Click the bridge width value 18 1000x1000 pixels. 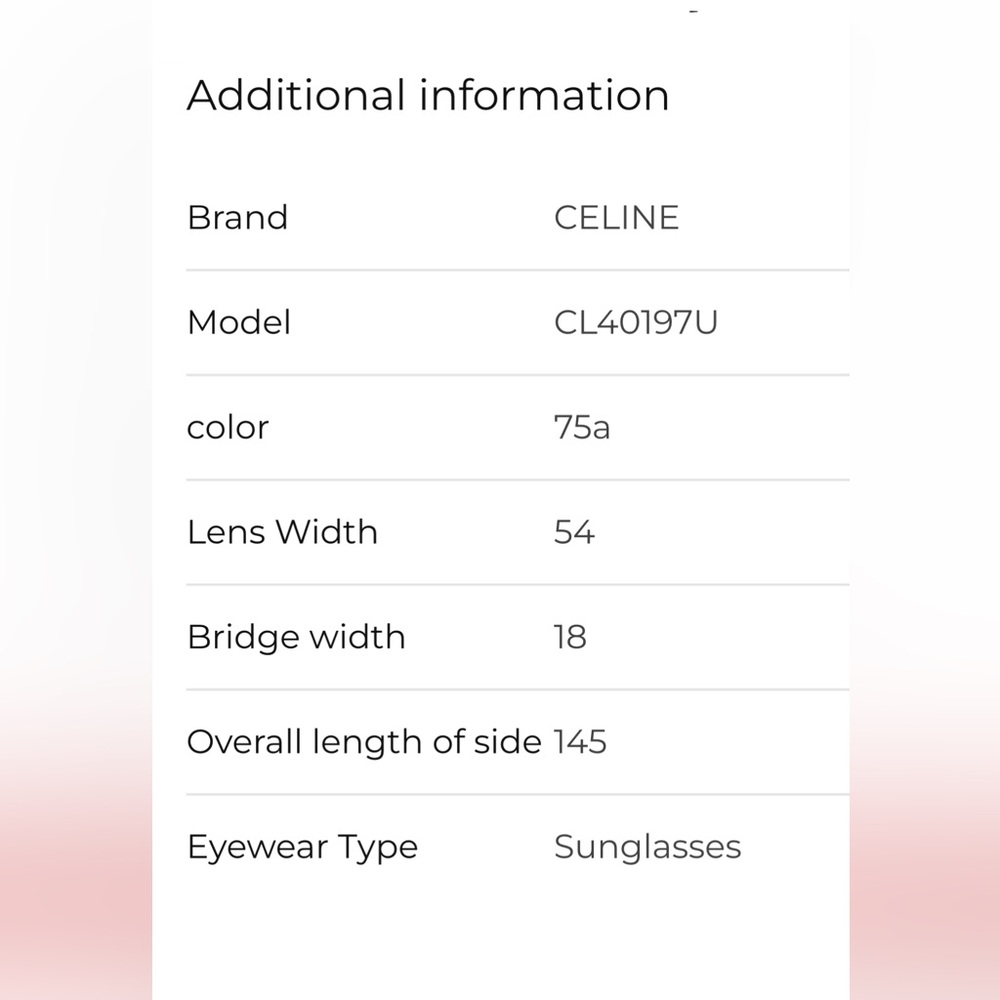pos(570,637)
